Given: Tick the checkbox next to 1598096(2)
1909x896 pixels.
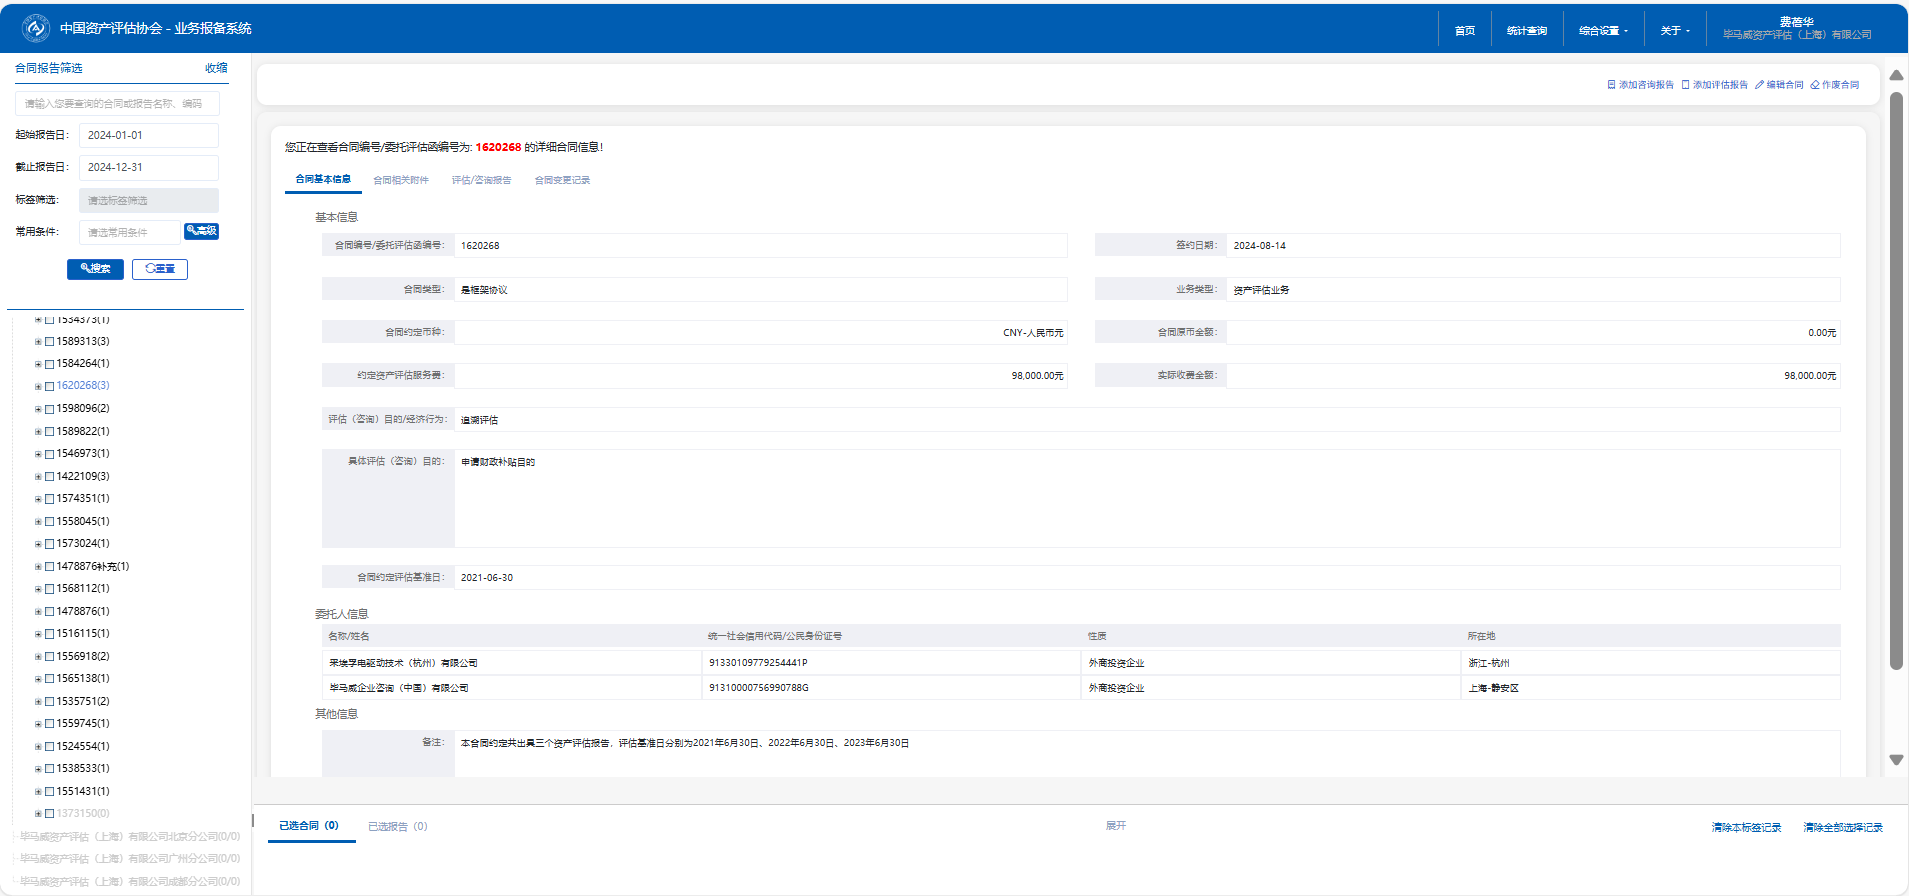Looking at the screenshot, I should coord(49,409).
